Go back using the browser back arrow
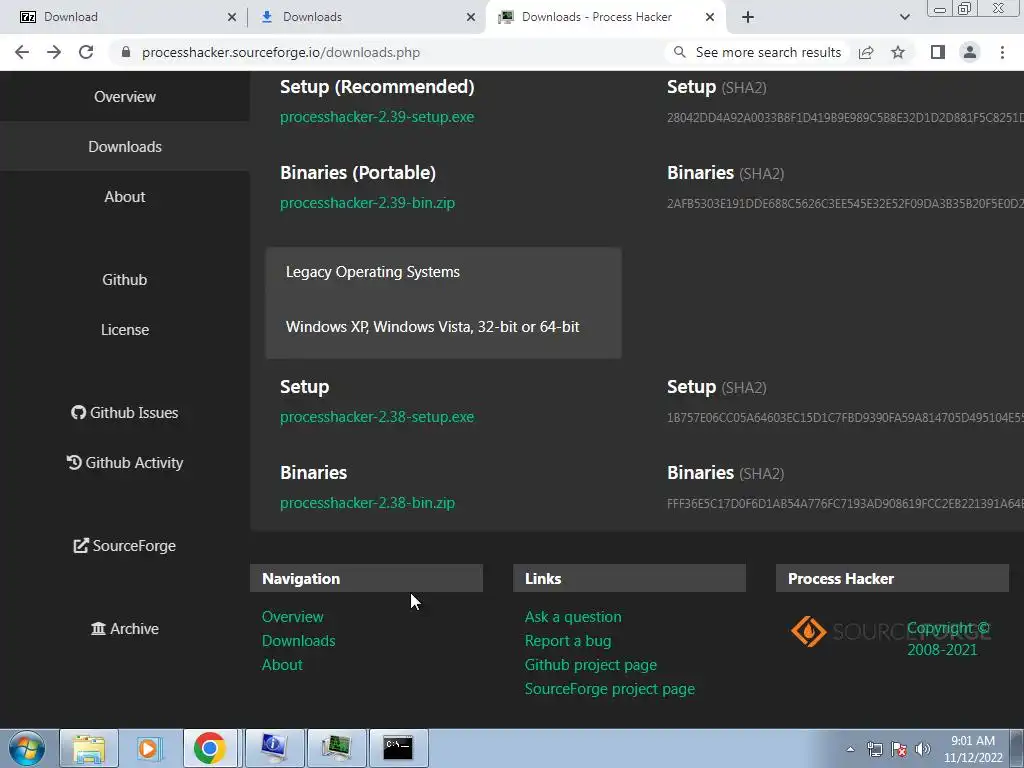Image resolution: width=1024 pixels, height=768 pixels. (x=22, y=52)
